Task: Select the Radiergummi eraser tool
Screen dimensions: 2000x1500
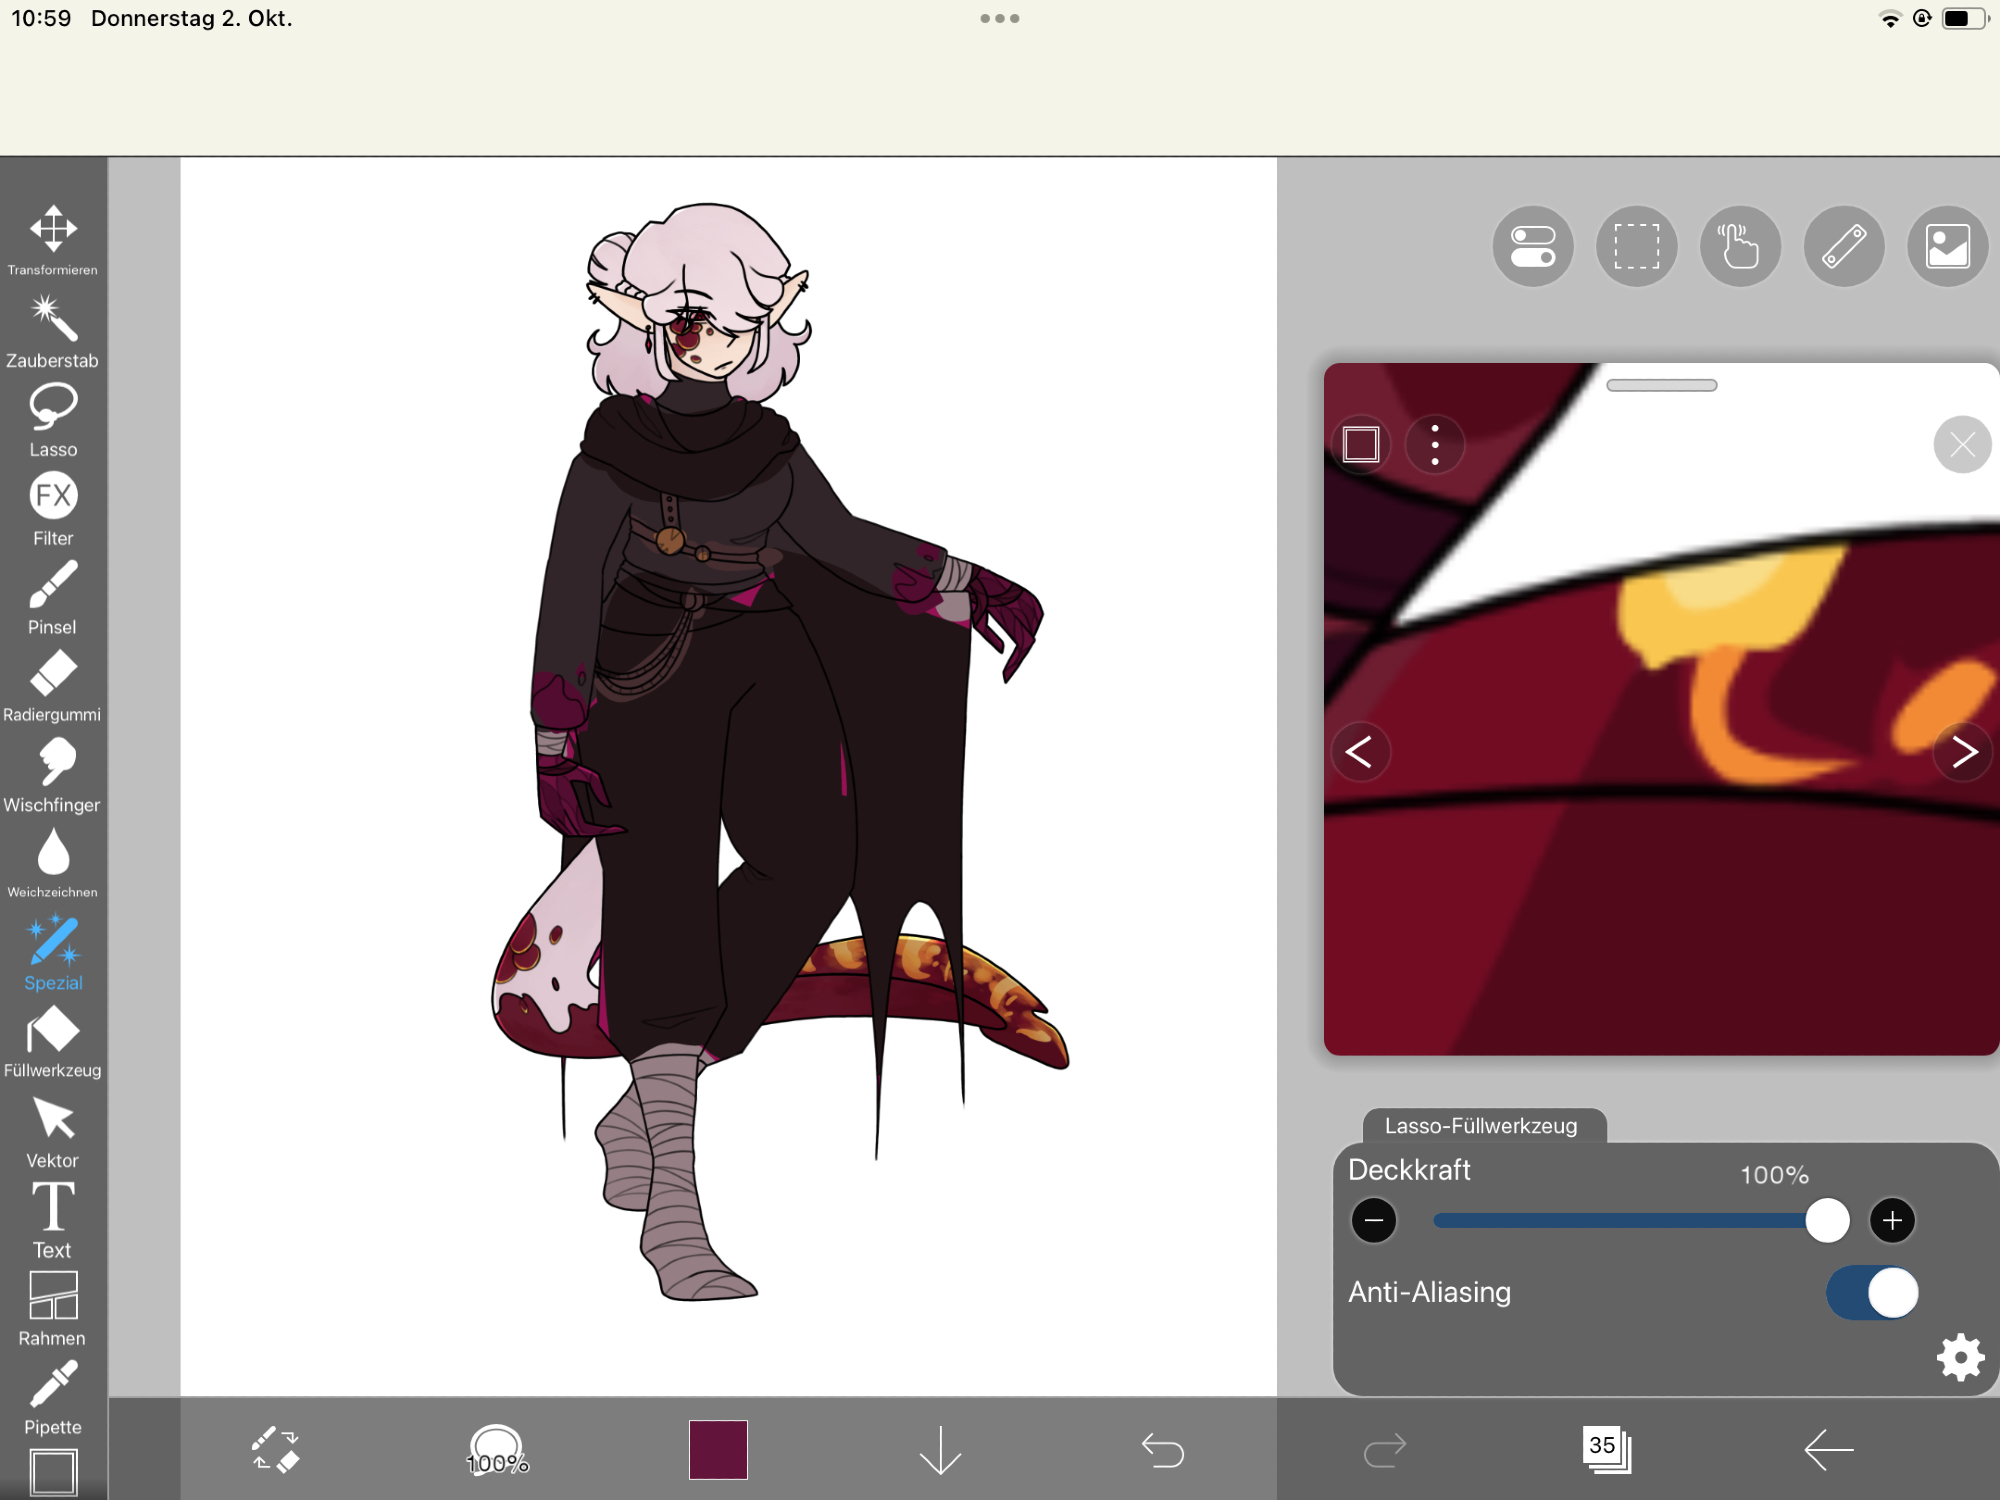Action: 53,684
